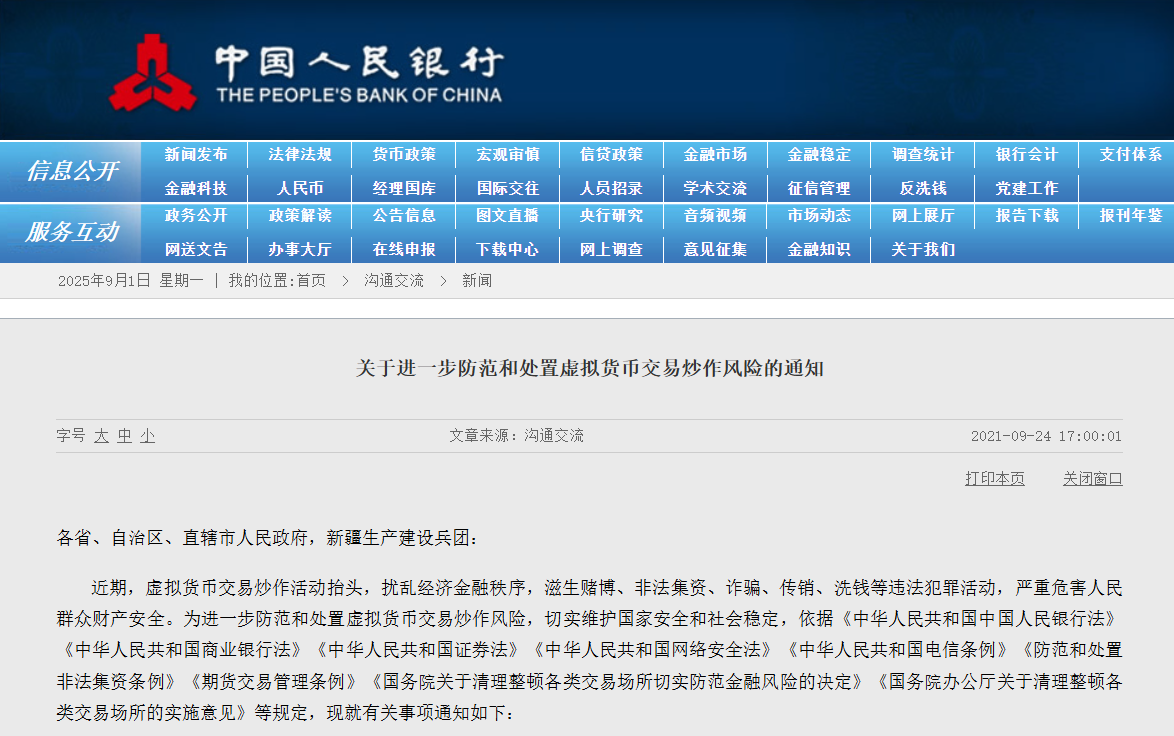Go to 货币政策 section
Viewport: 1174px width, 736px height.
(x=404, y=155)
